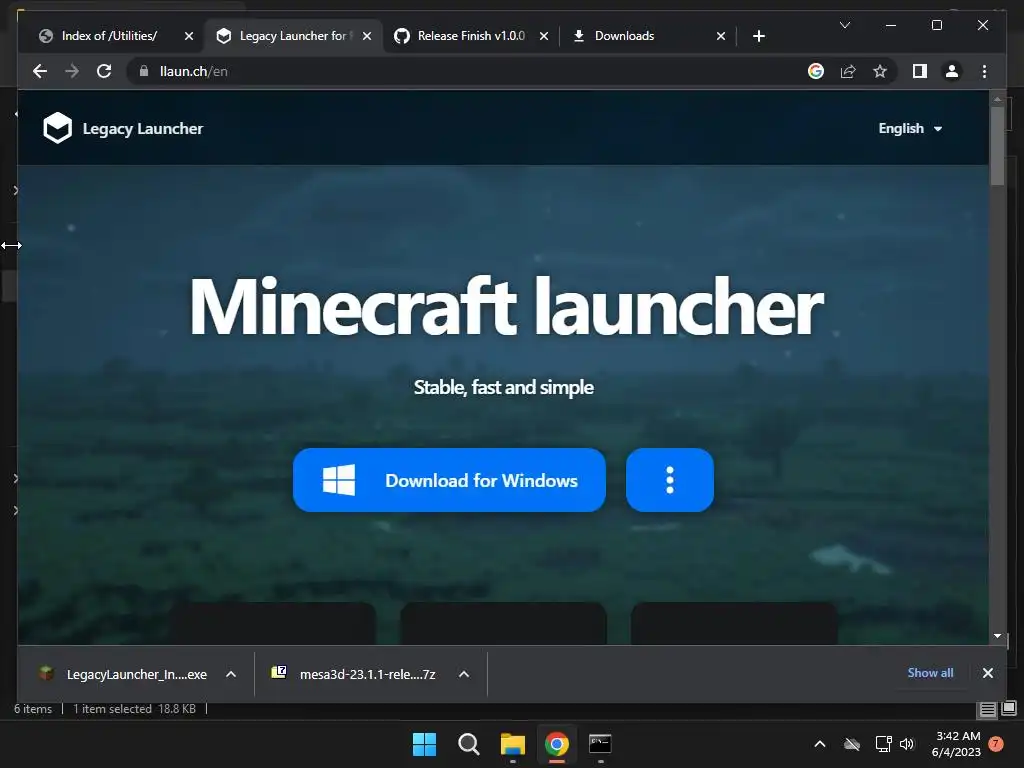Open taskbar Search
1024x768 pixels.
pyautogui.click(x=468, y=744)
